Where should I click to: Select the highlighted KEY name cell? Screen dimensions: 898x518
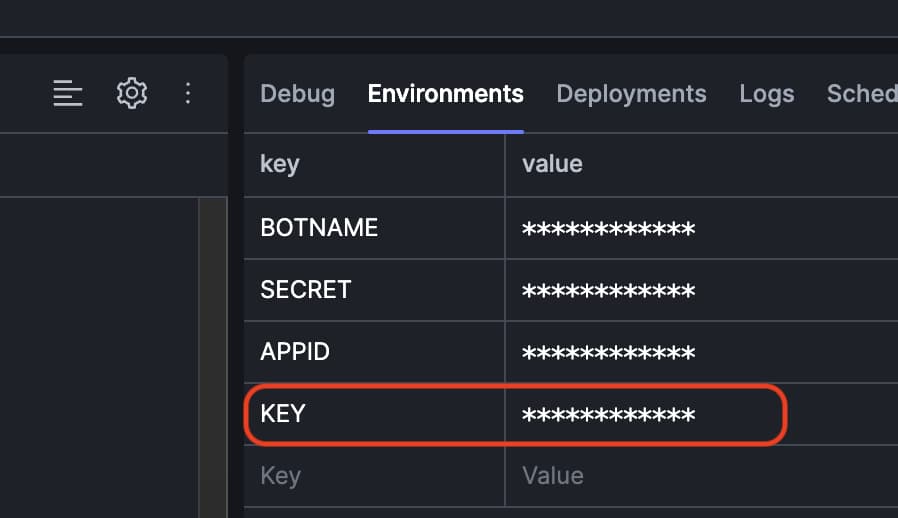click(282, 414)
